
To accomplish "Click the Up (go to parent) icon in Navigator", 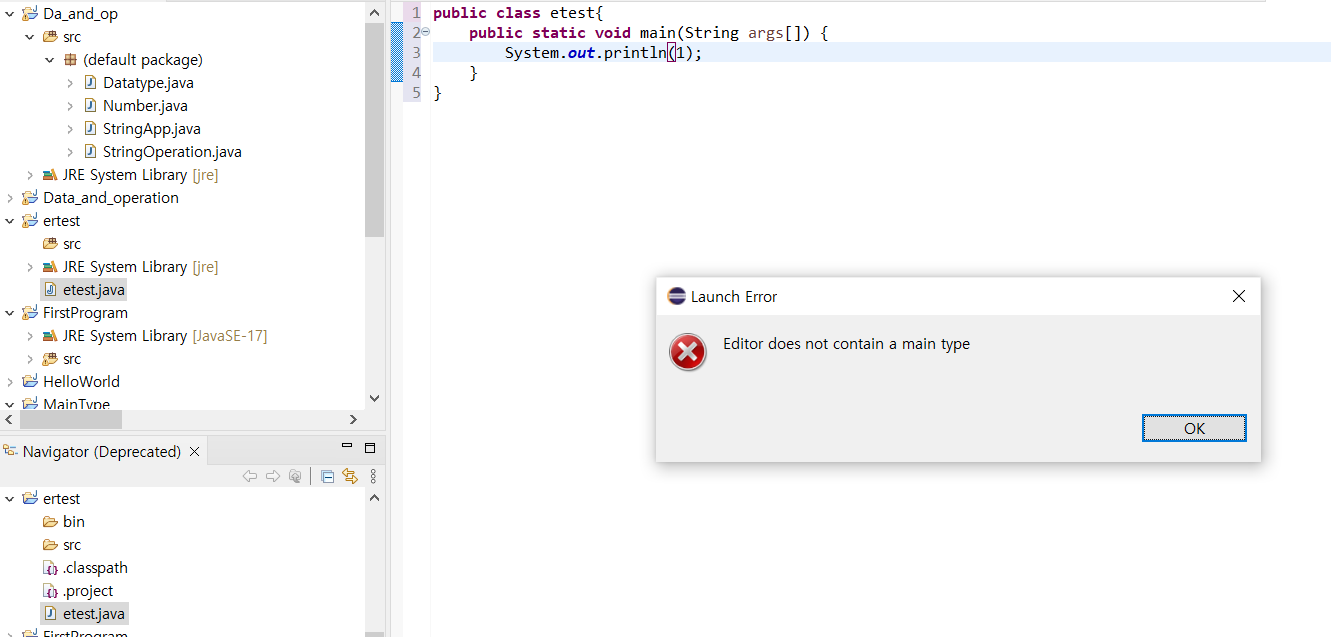I will point(295,477).
